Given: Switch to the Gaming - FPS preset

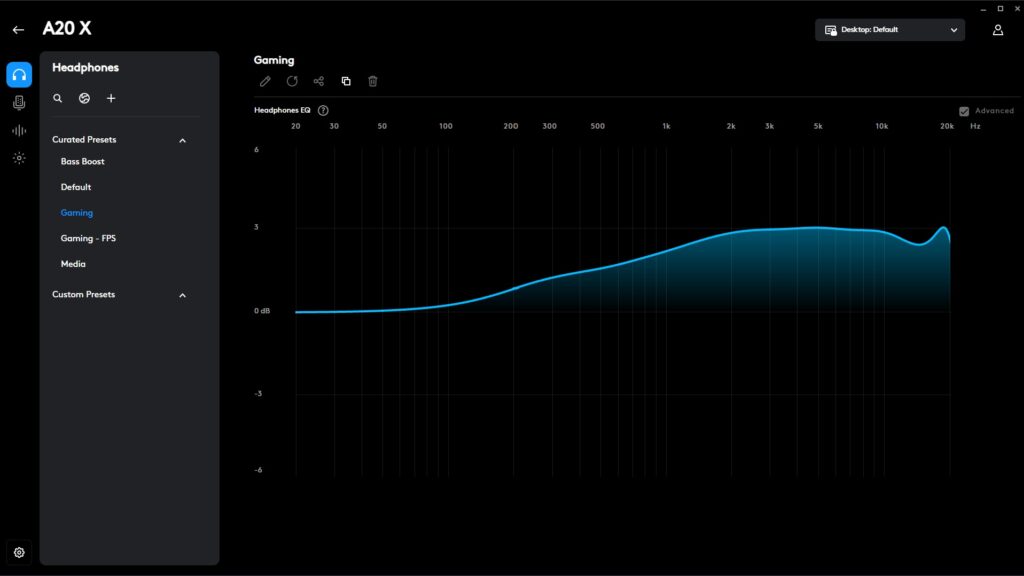Looking at the screenshot, I should point(87,238).
